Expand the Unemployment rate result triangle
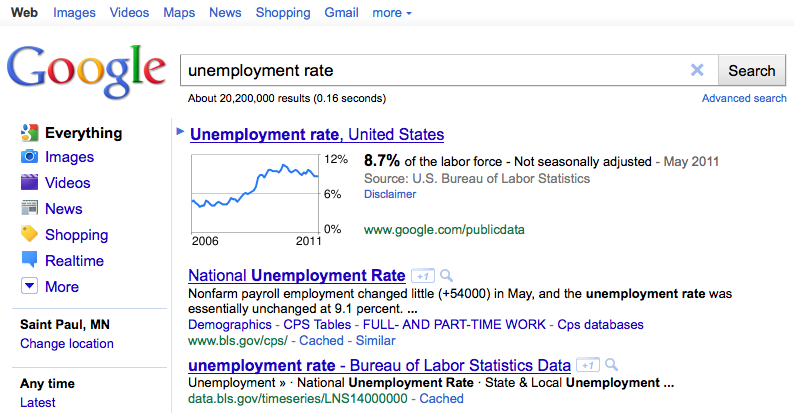 coord(180,132)
